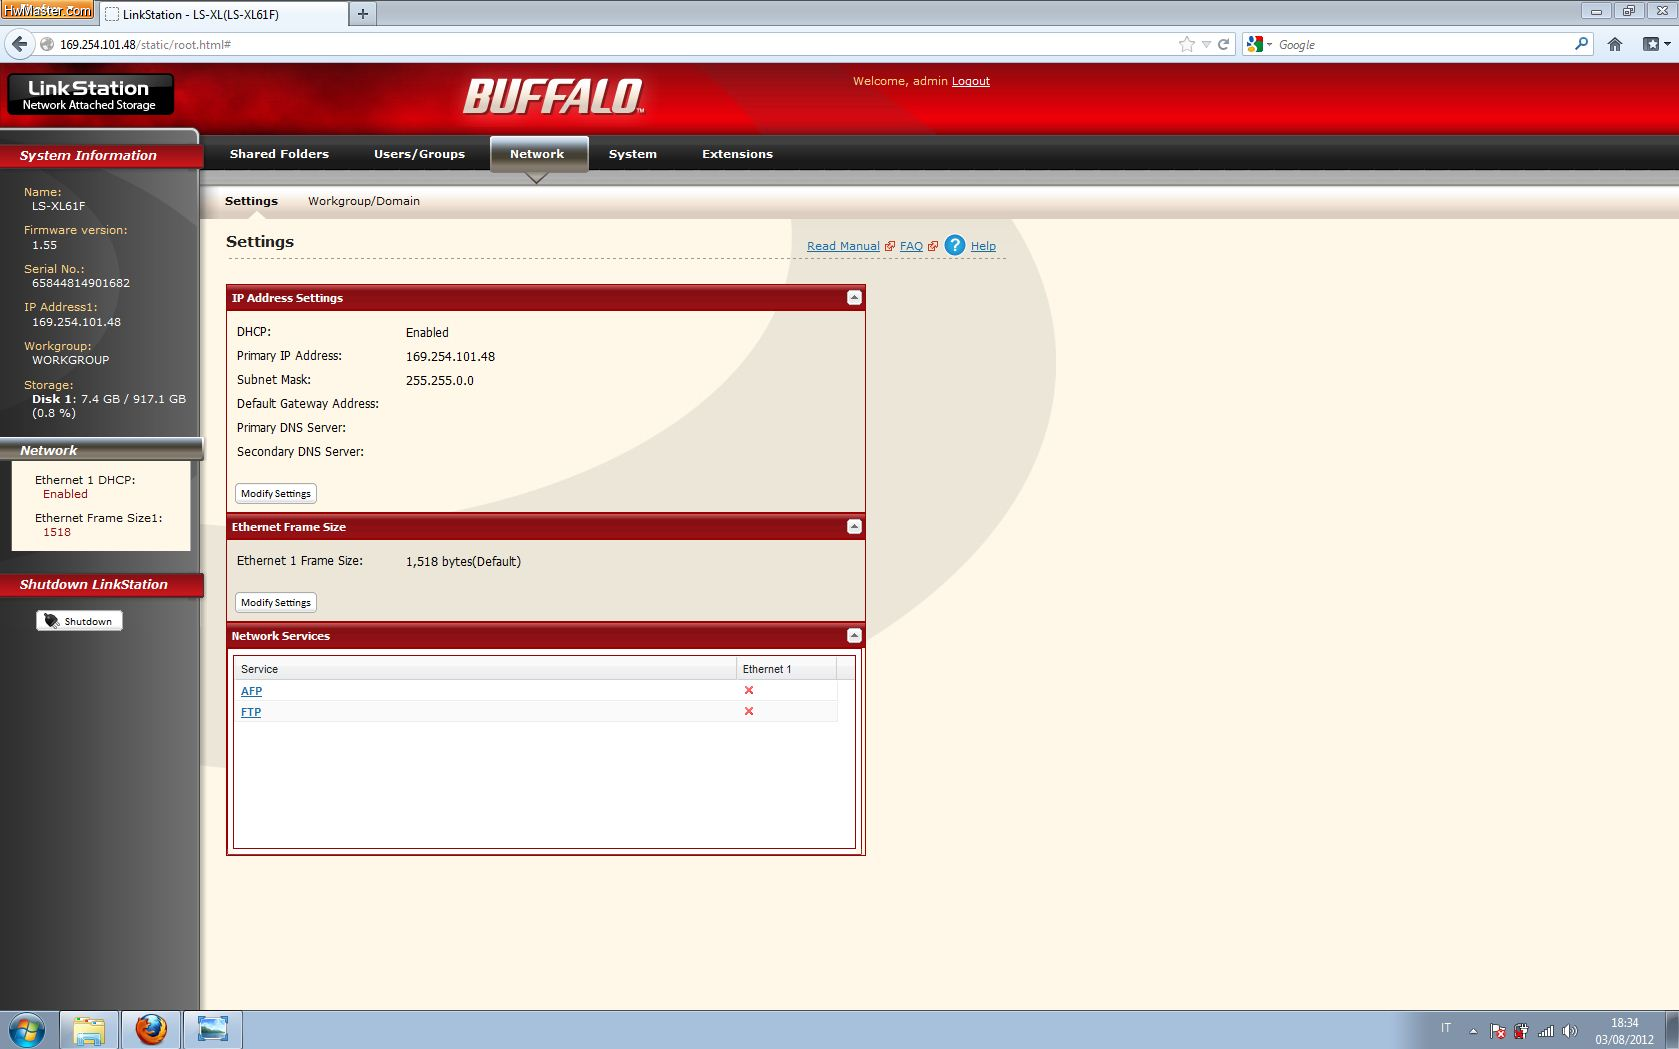Open the Shared Folders menu
1679x1049 pixels.
279,154
